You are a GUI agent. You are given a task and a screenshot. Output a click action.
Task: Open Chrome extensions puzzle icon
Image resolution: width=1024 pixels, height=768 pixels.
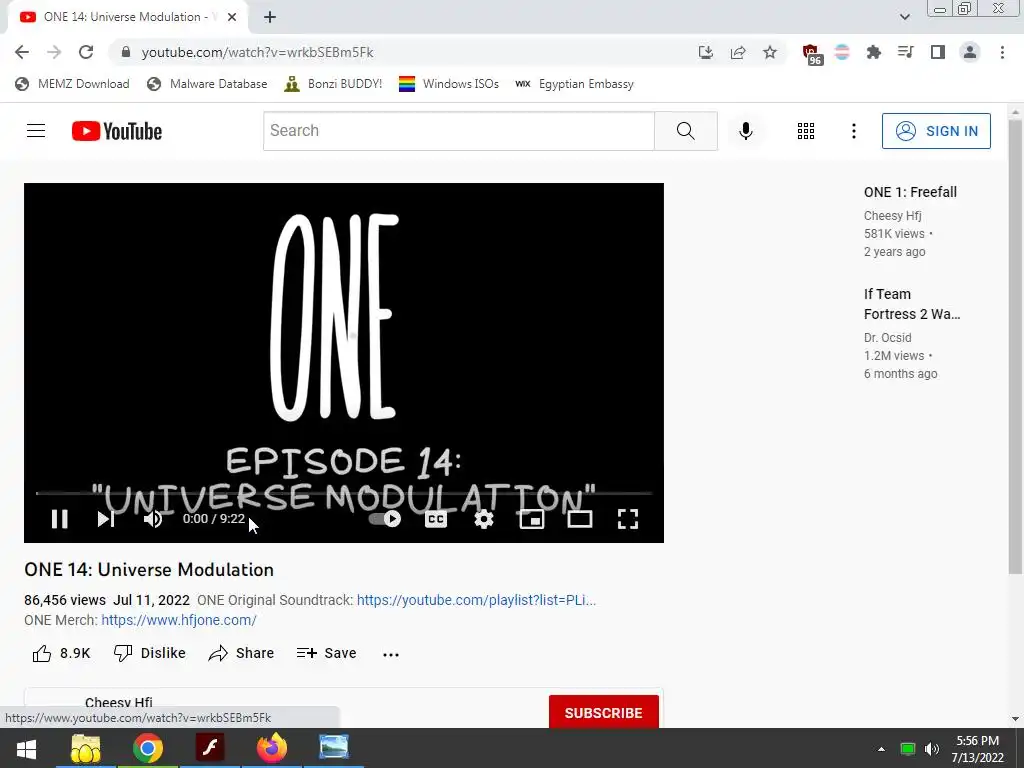[874, 52]
